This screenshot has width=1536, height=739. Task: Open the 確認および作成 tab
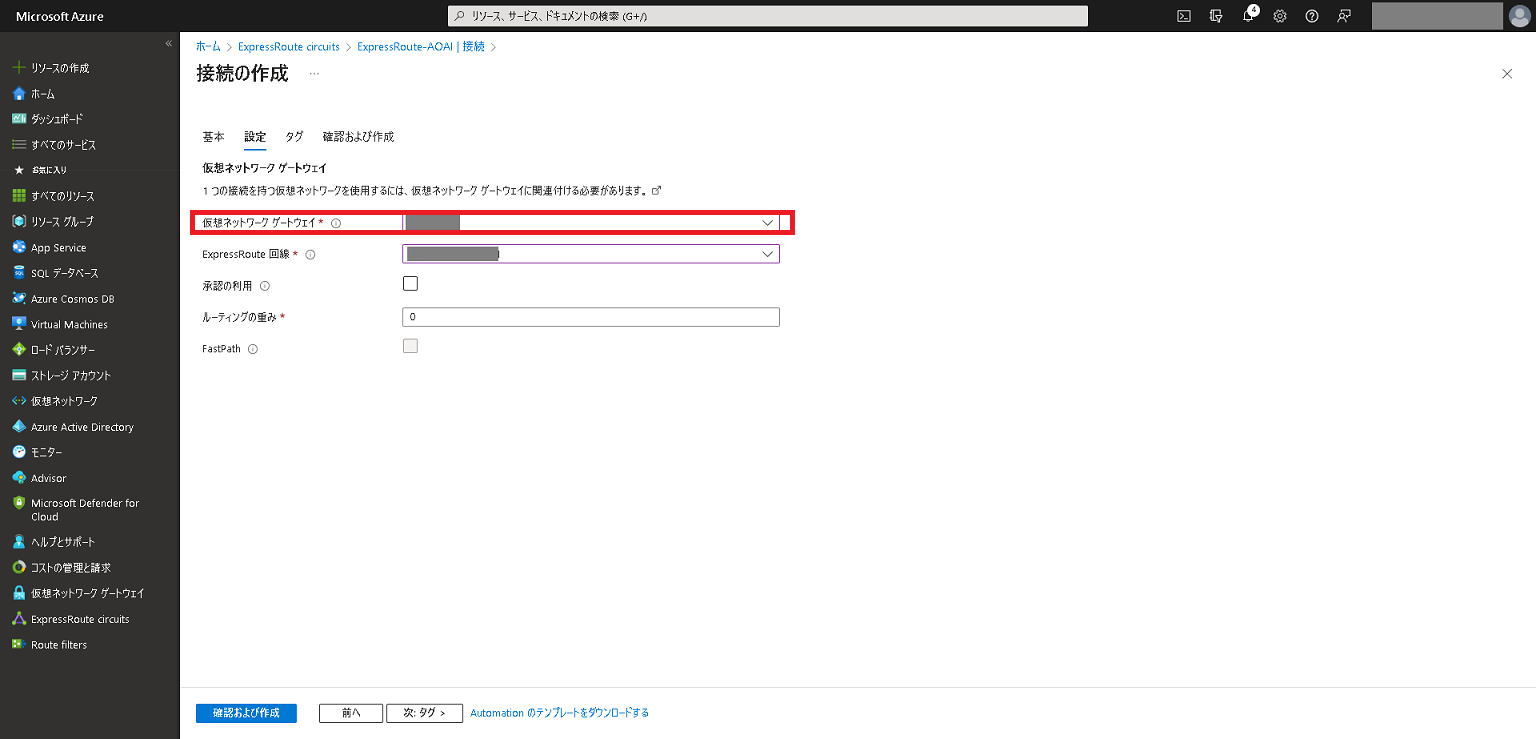[x=358, y=137]
